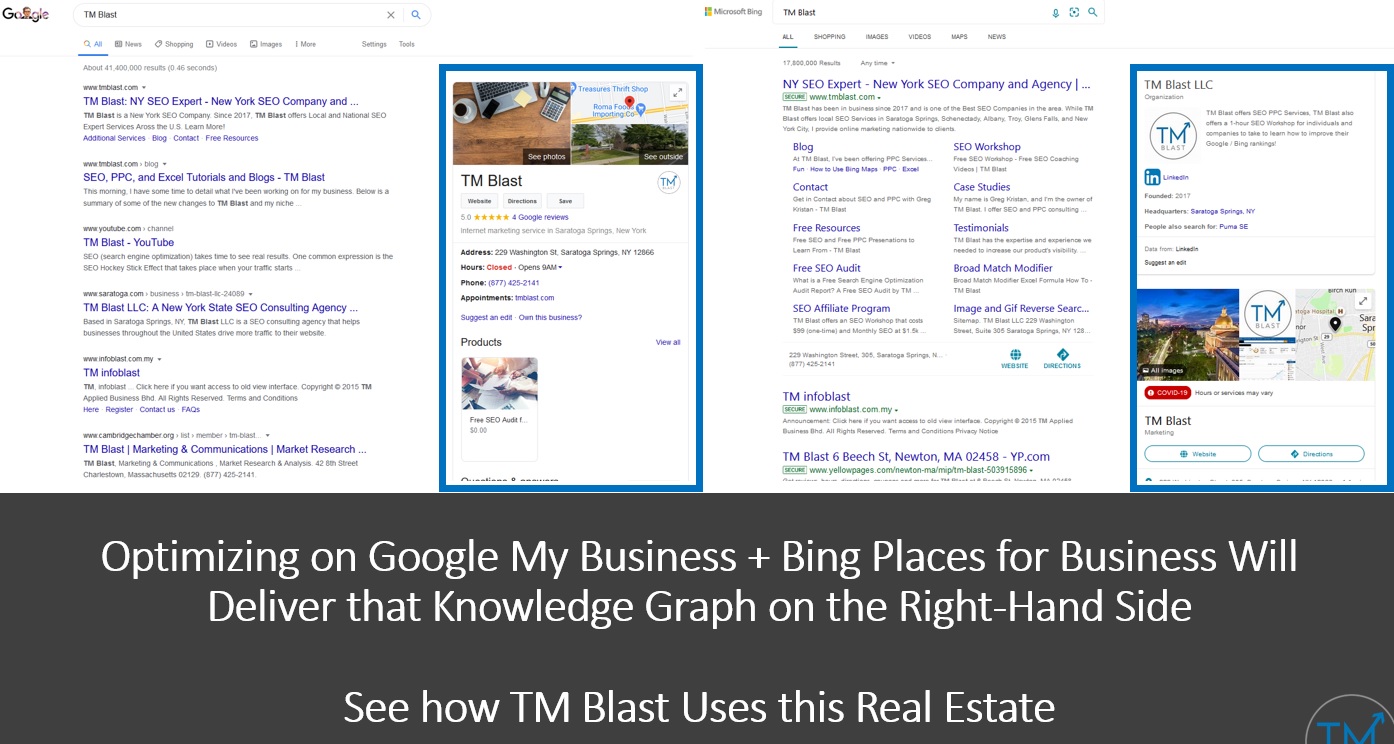Open the 4 Google reviews link
The image size is (1394, 744).
540,217
